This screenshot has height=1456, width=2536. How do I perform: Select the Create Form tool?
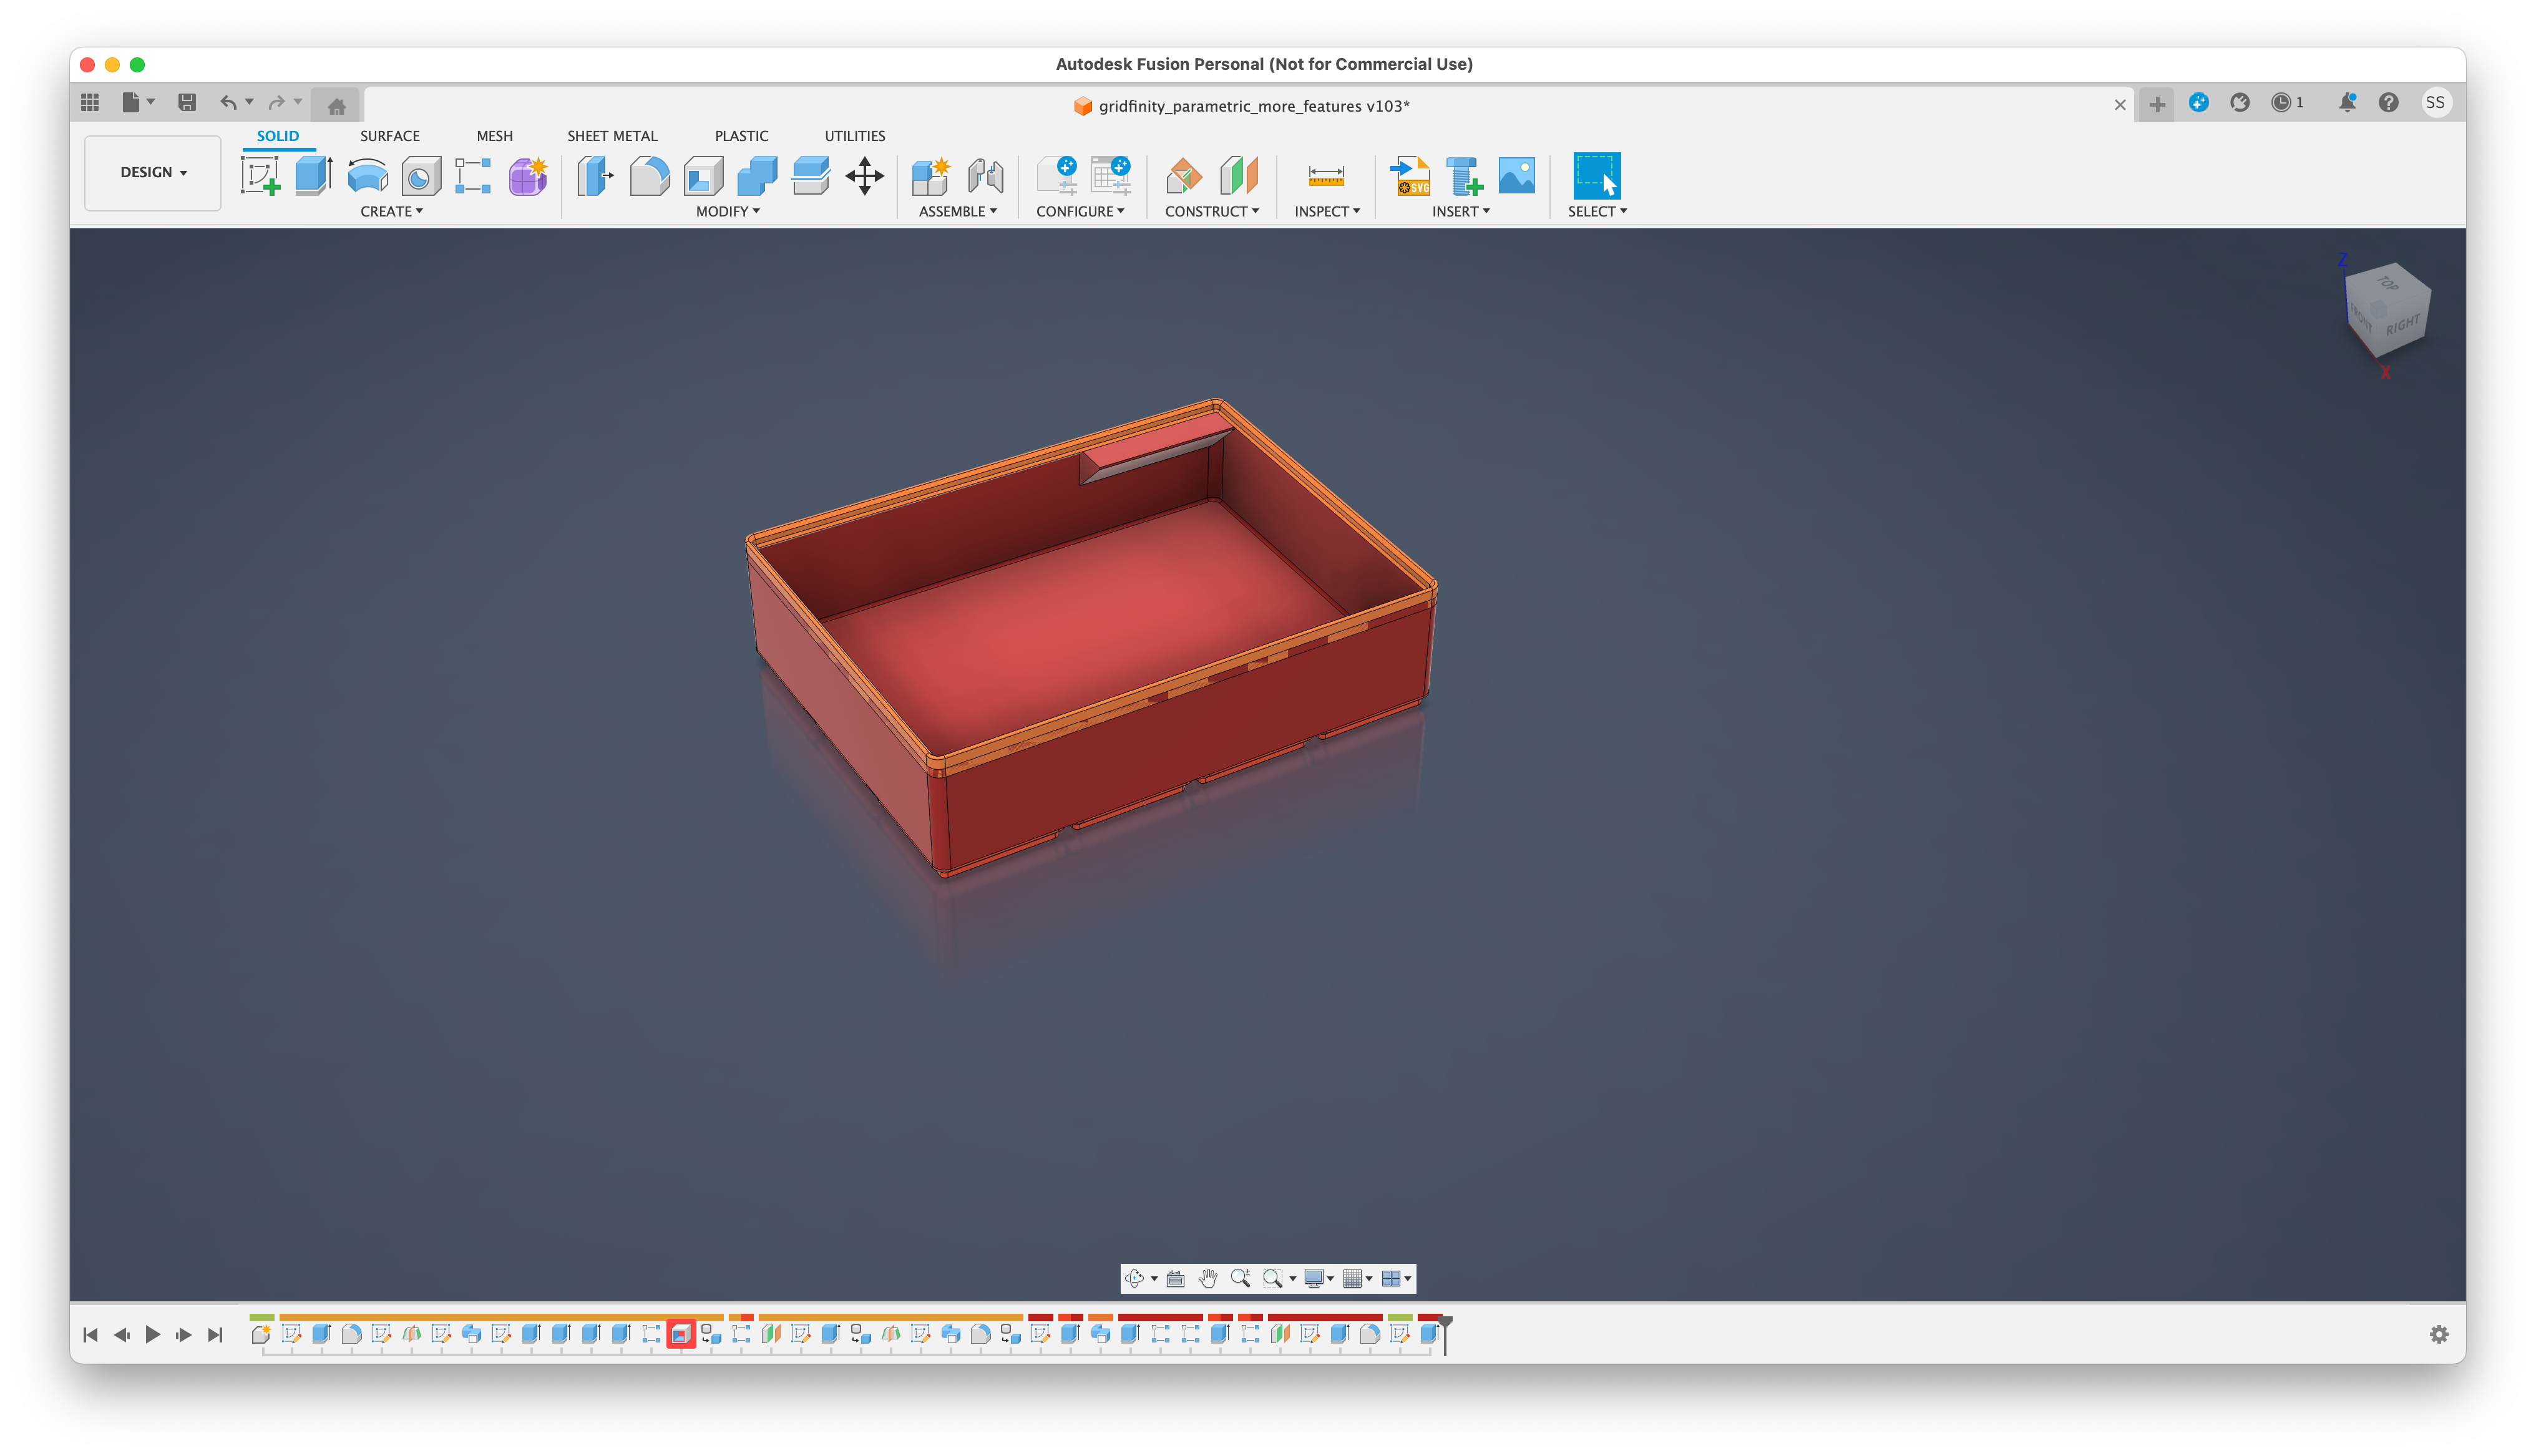click(527, 176)
